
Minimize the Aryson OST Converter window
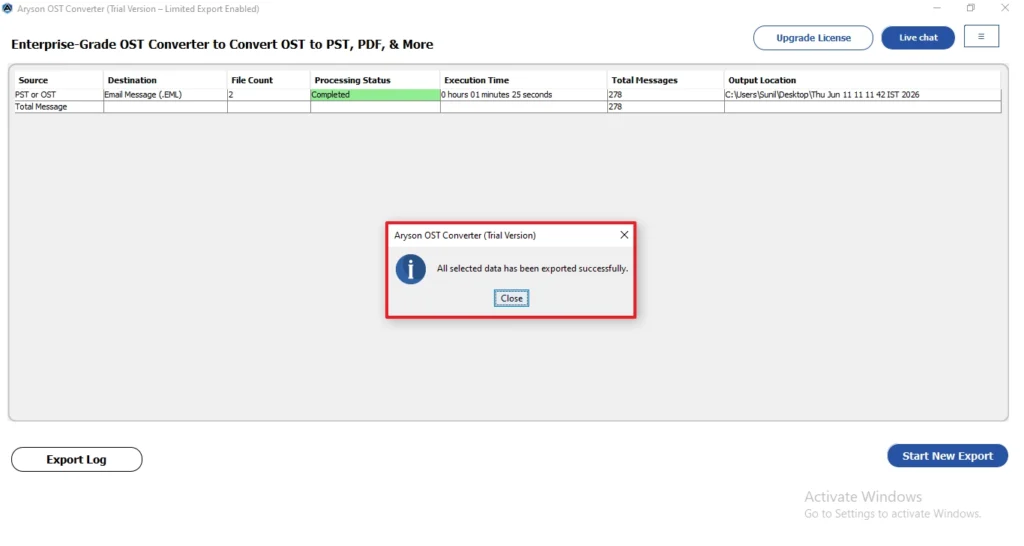click(x=936, y=8)
